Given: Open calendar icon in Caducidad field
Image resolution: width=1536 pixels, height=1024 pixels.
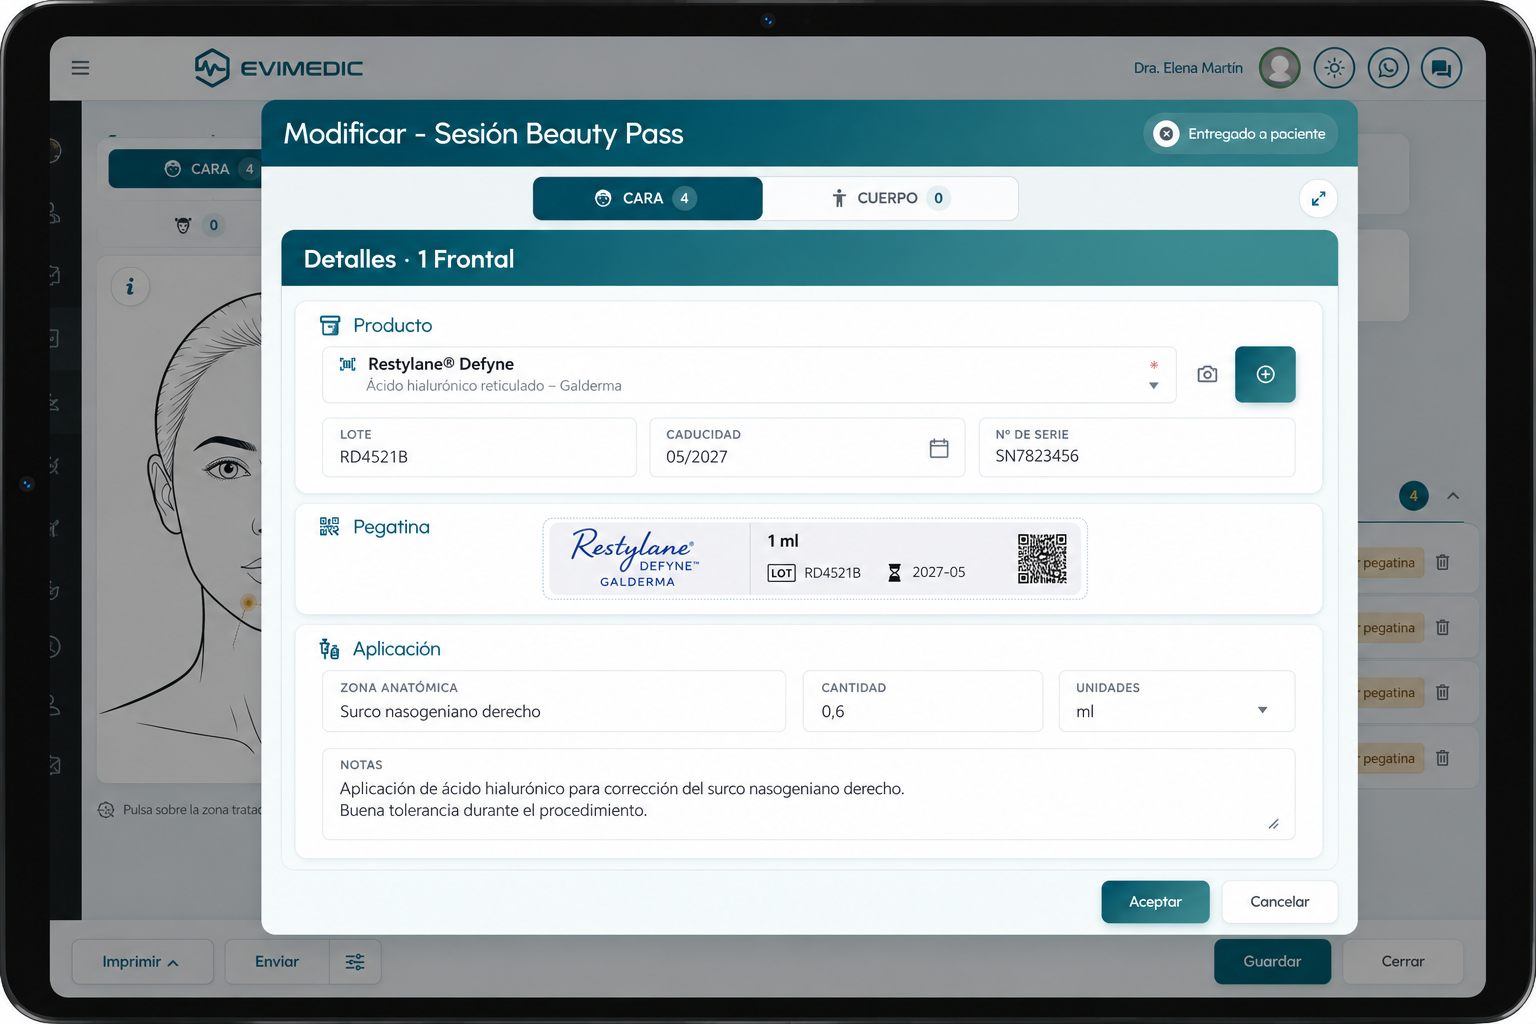Looking at the screenshot, I should pyautogui.click(x=938, y=448).
